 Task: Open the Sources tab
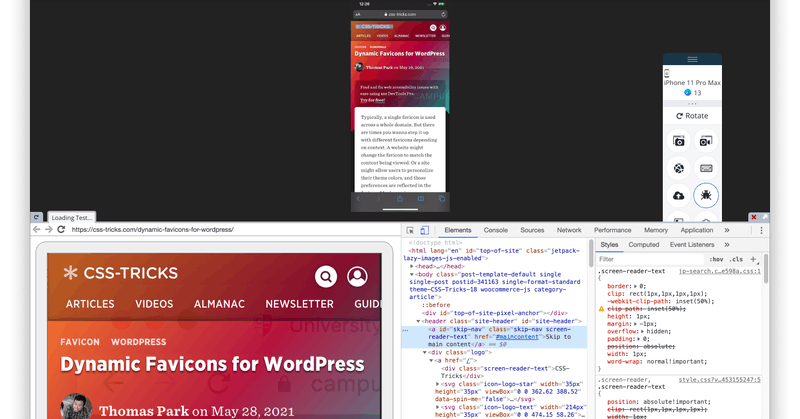point(532,230)
